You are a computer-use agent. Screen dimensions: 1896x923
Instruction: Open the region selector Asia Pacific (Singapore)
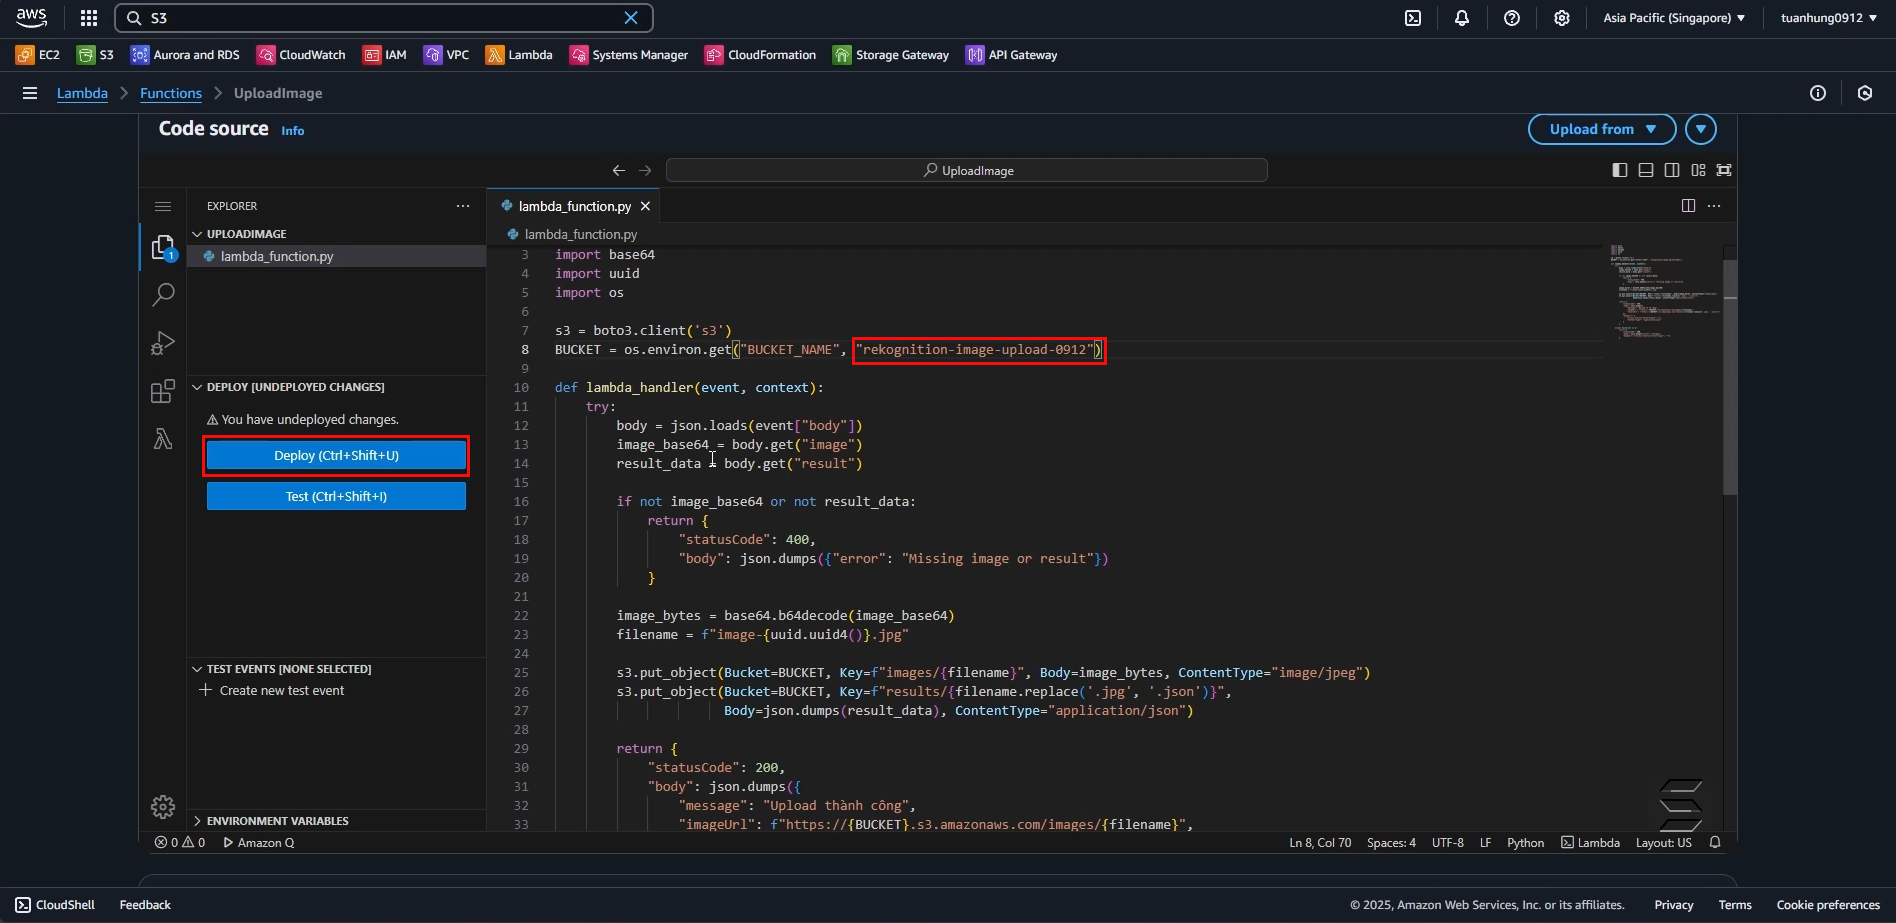point(1674,18)
